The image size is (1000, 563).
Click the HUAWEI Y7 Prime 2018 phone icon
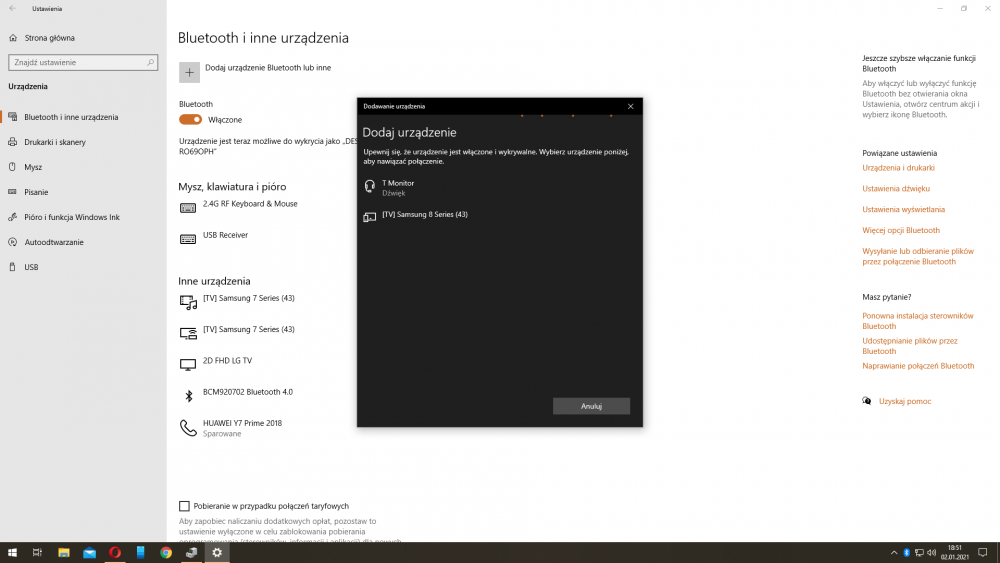tap(188, 428)
